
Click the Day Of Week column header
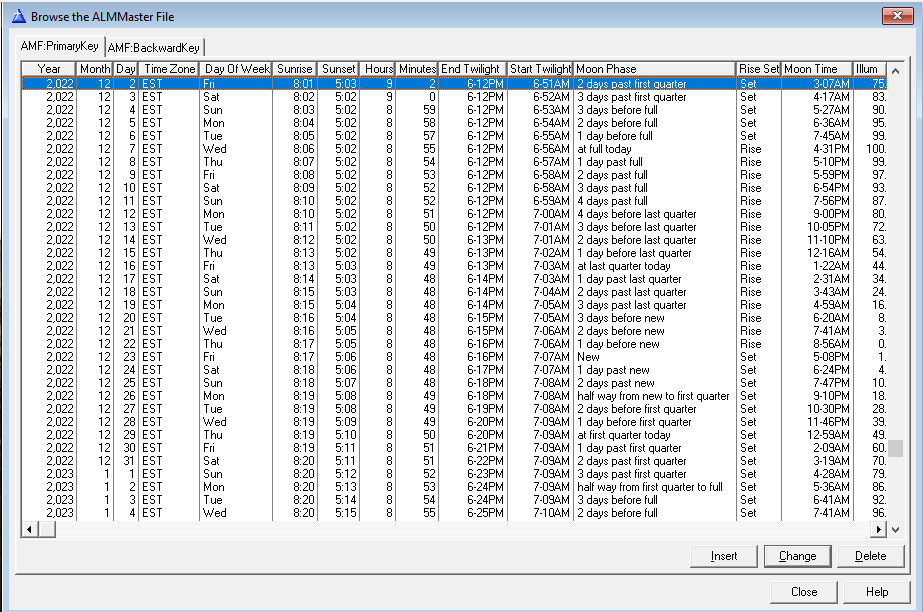pyautogui.click(x=237, y=69)
